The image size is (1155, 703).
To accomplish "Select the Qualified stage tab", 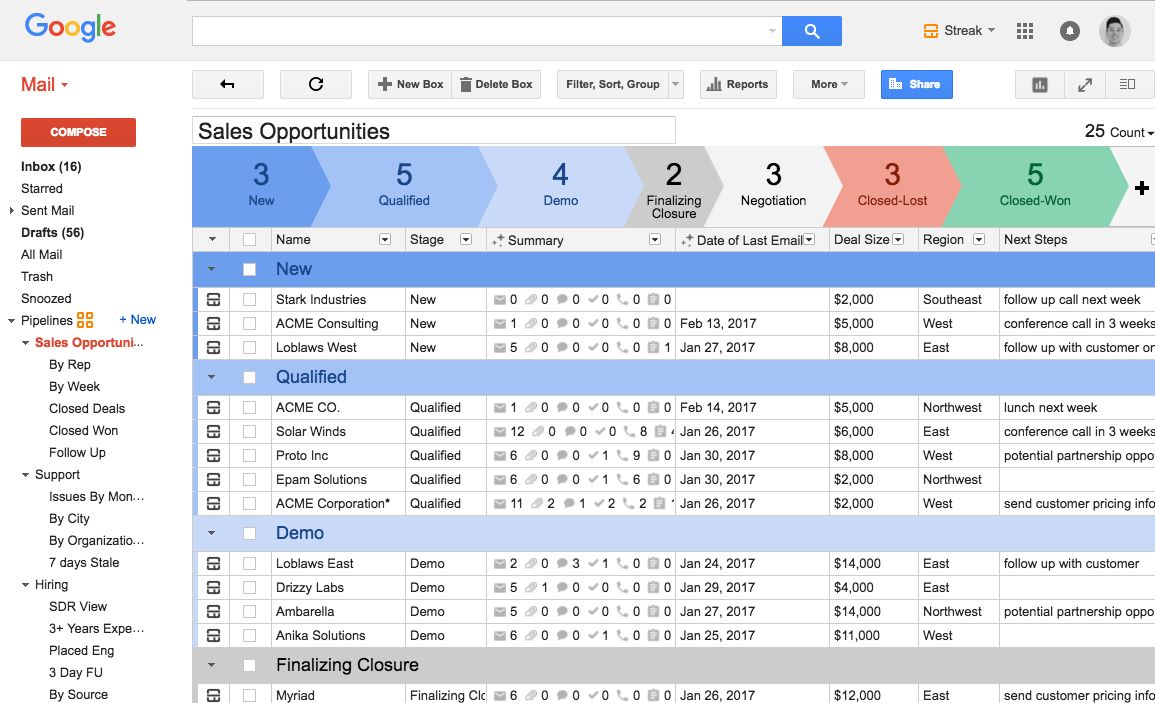I will (x=404, y=186).
